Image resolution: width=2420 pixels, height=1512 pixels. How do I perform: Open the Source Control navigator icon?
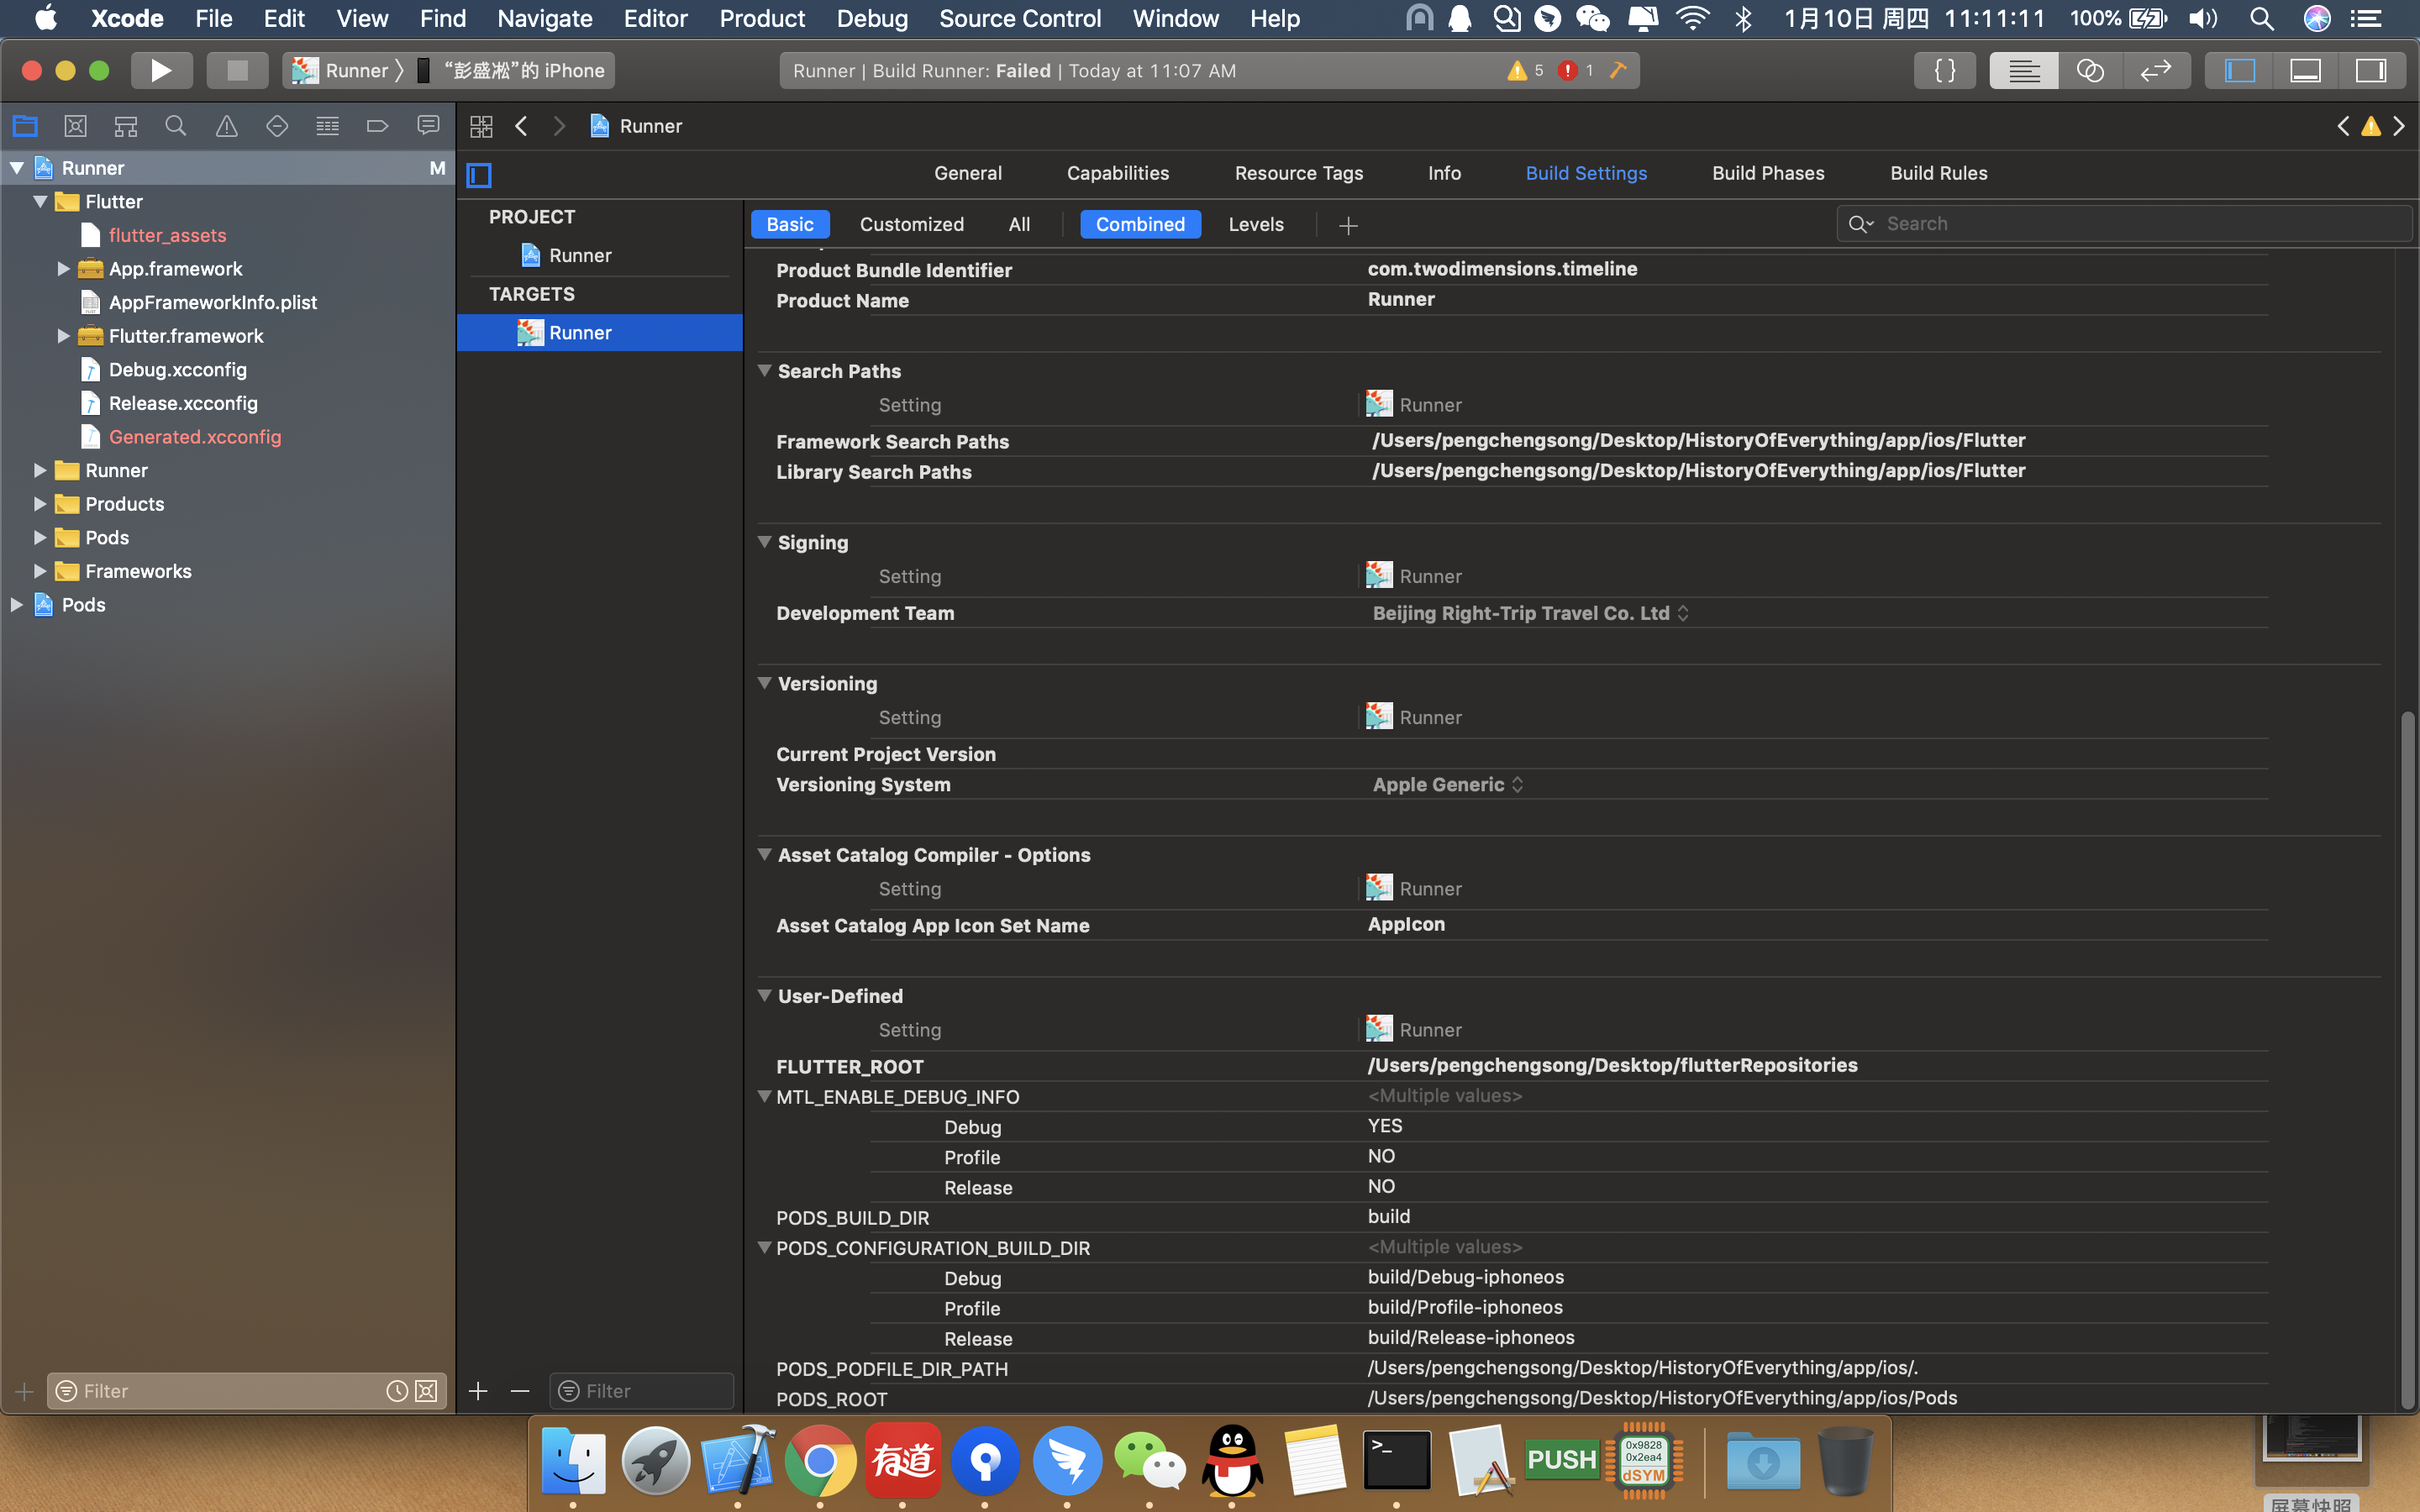75,126
